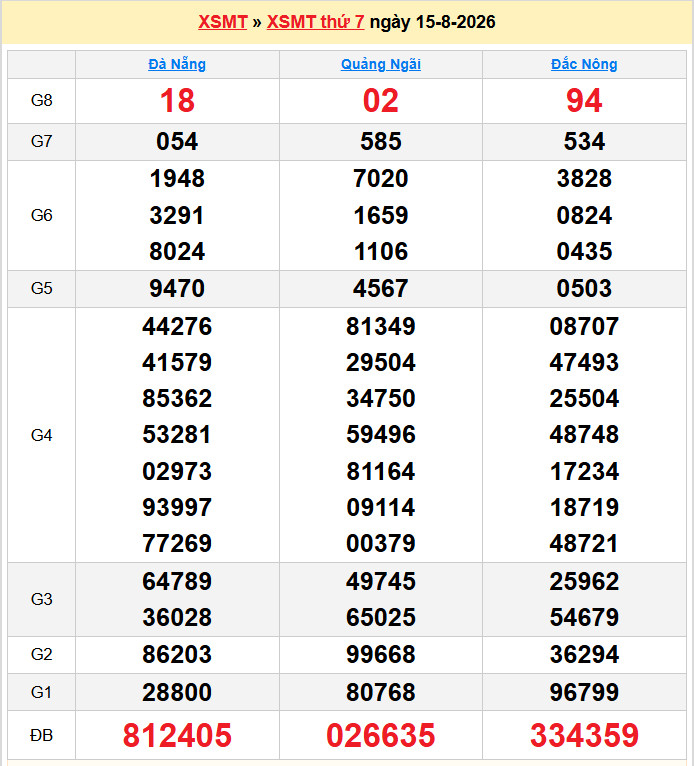The image size is (694, 766).
Task: Click the G5 number 4567
Action: point(381,288)
